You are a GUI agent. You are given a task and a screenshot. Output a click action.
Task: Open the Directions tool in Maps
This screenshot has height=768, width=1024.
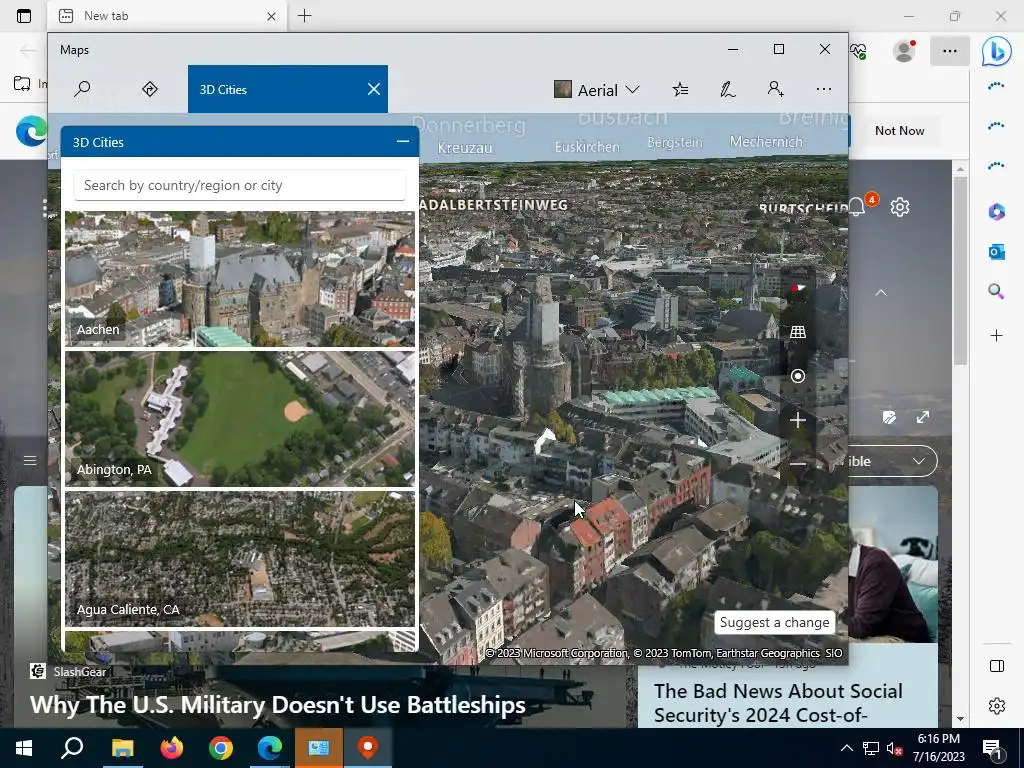pos(150,89)
